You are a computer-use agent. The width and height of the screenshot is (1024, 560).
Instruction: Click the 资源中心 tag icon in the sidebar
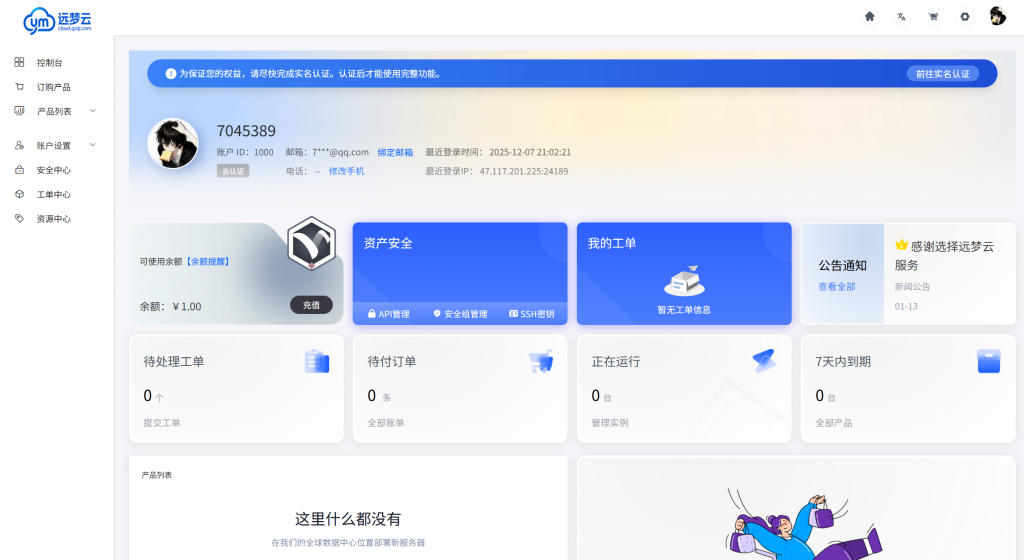(20, 219)
